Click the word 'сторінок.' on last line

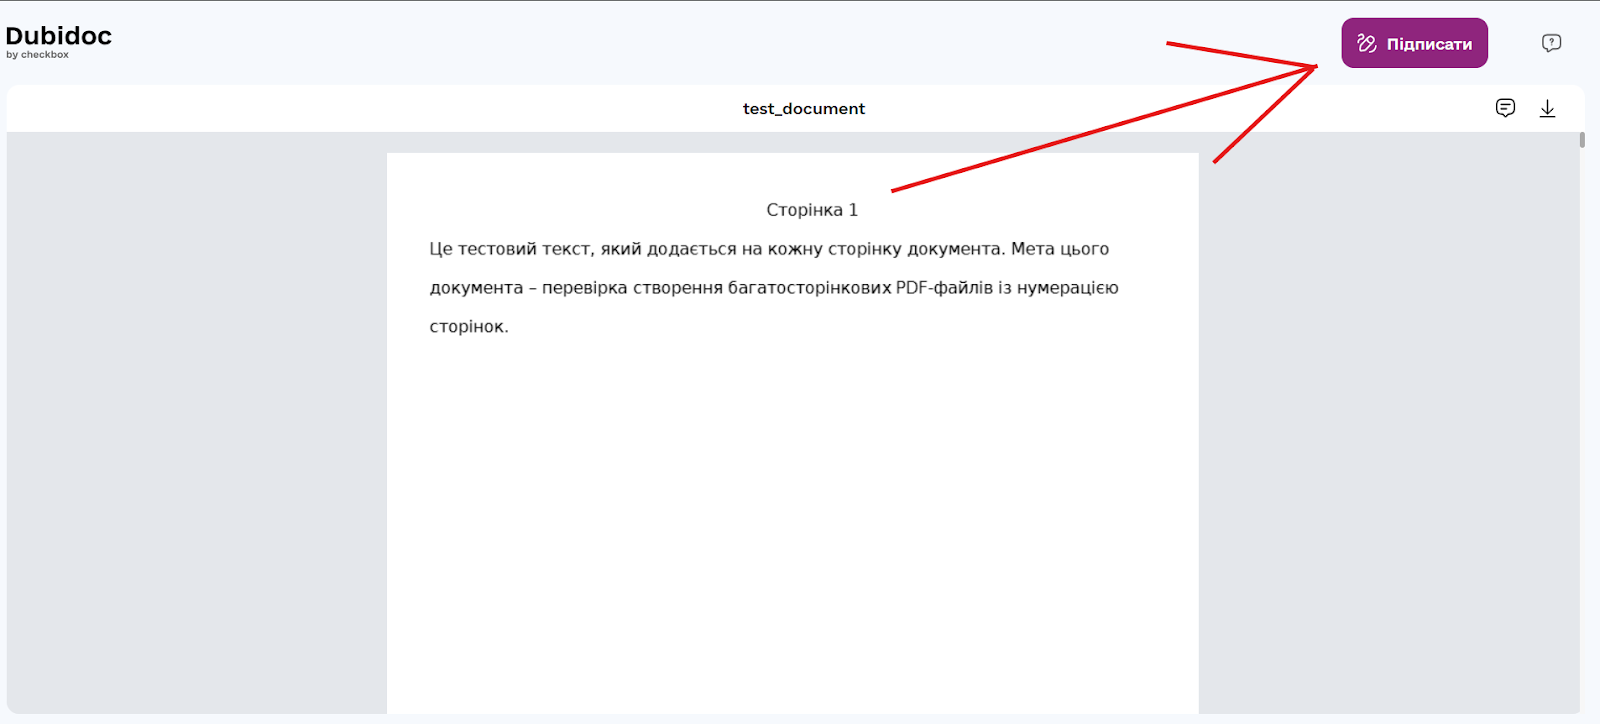(469, 327)
